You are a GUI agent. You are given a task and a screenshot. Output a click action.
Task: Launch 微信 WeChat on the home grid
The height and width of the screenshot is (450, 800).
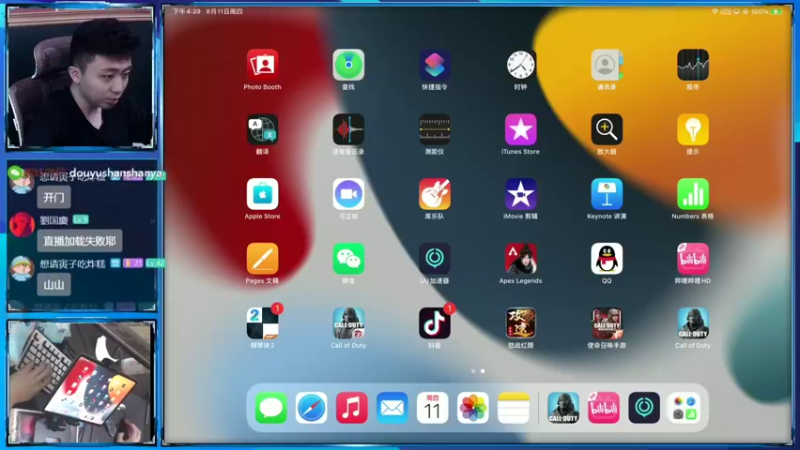(x=348, y=259)
